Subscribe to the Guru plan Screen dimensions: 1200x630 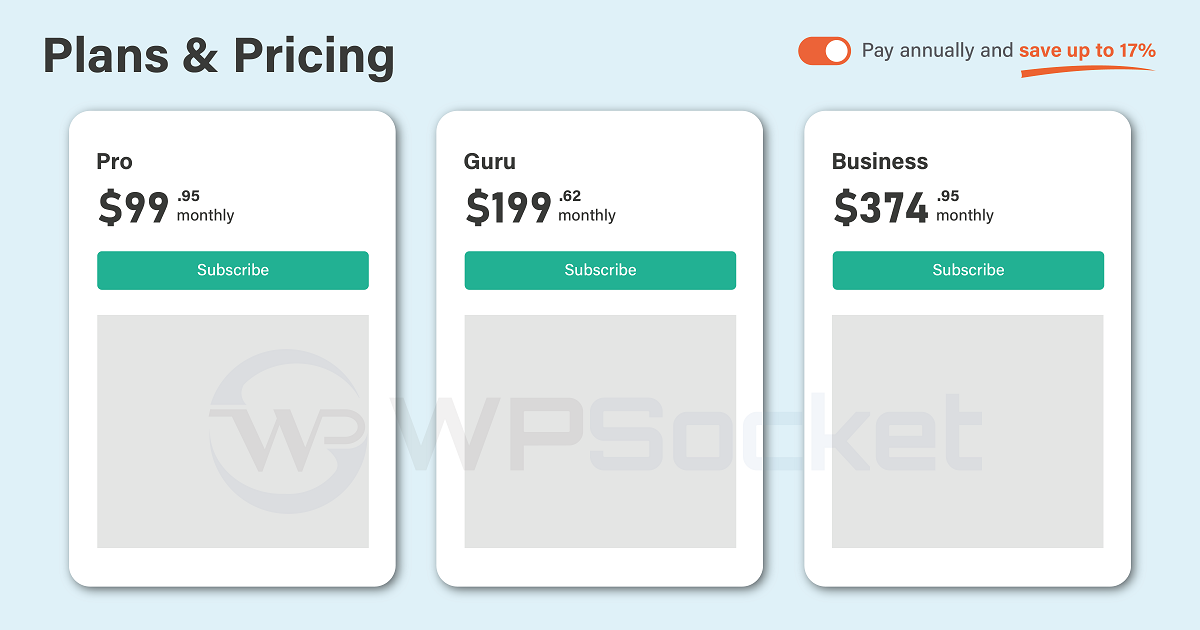600,270
